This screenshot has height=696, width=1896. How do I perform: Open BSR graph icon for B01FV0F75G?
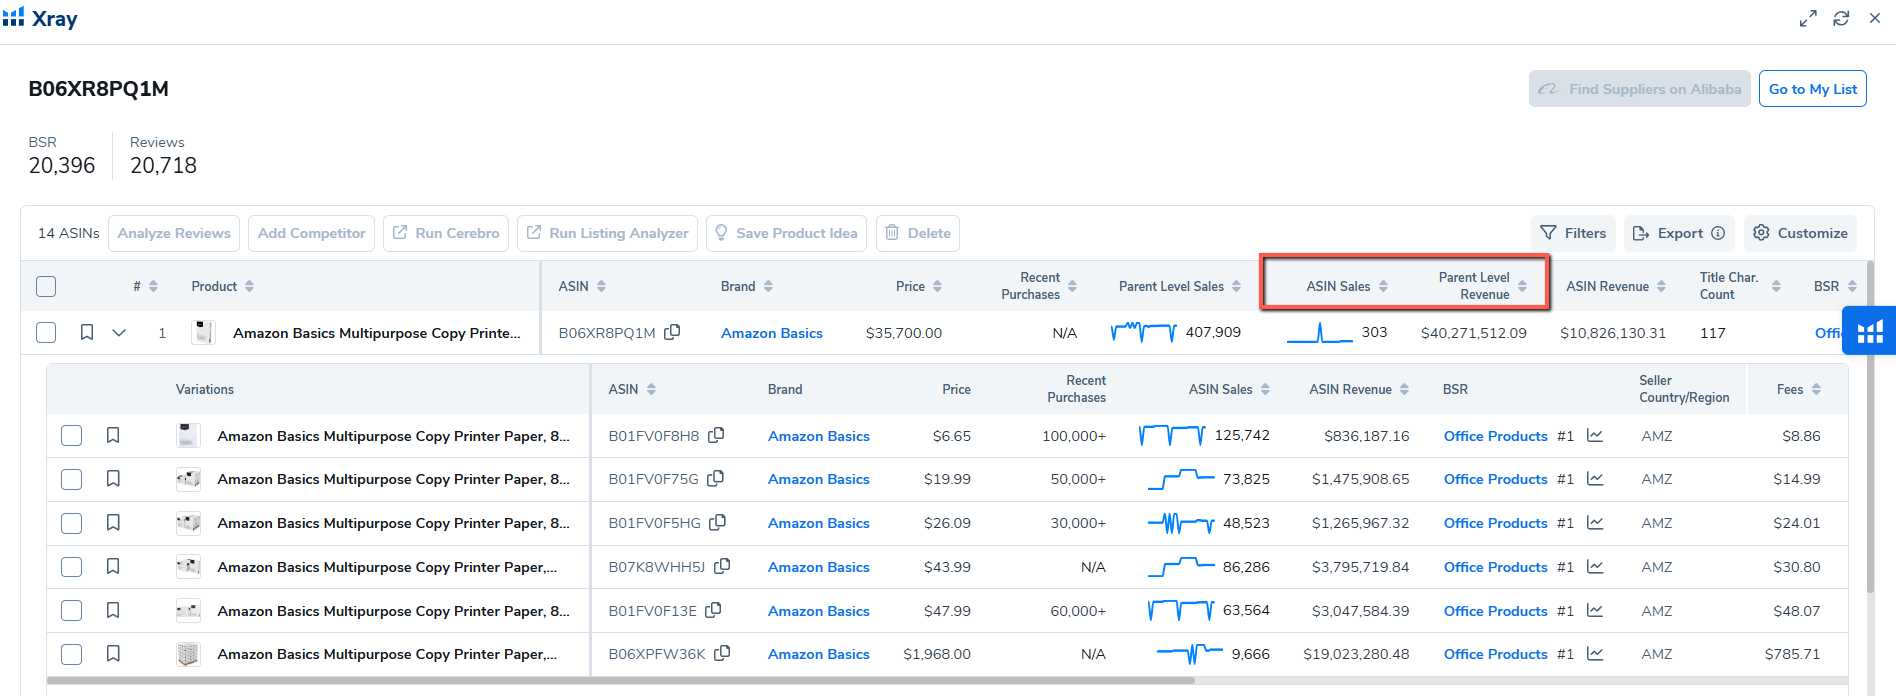point(1595,479)
